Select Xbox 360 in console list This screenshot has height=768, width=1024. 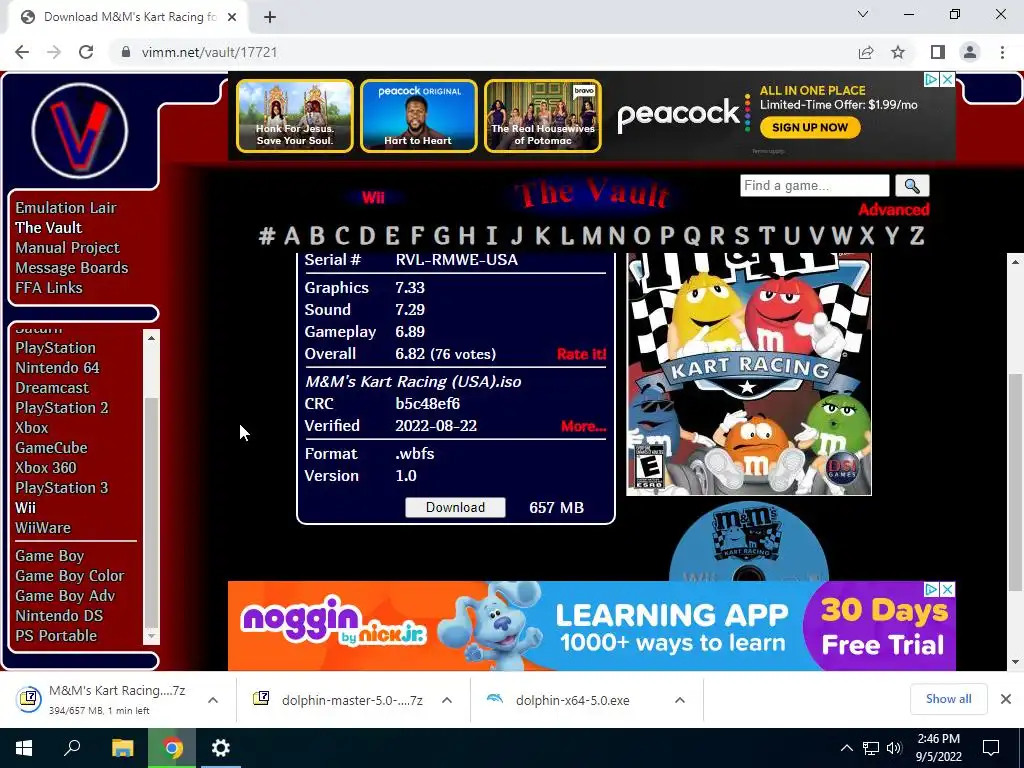pos(46,468)
